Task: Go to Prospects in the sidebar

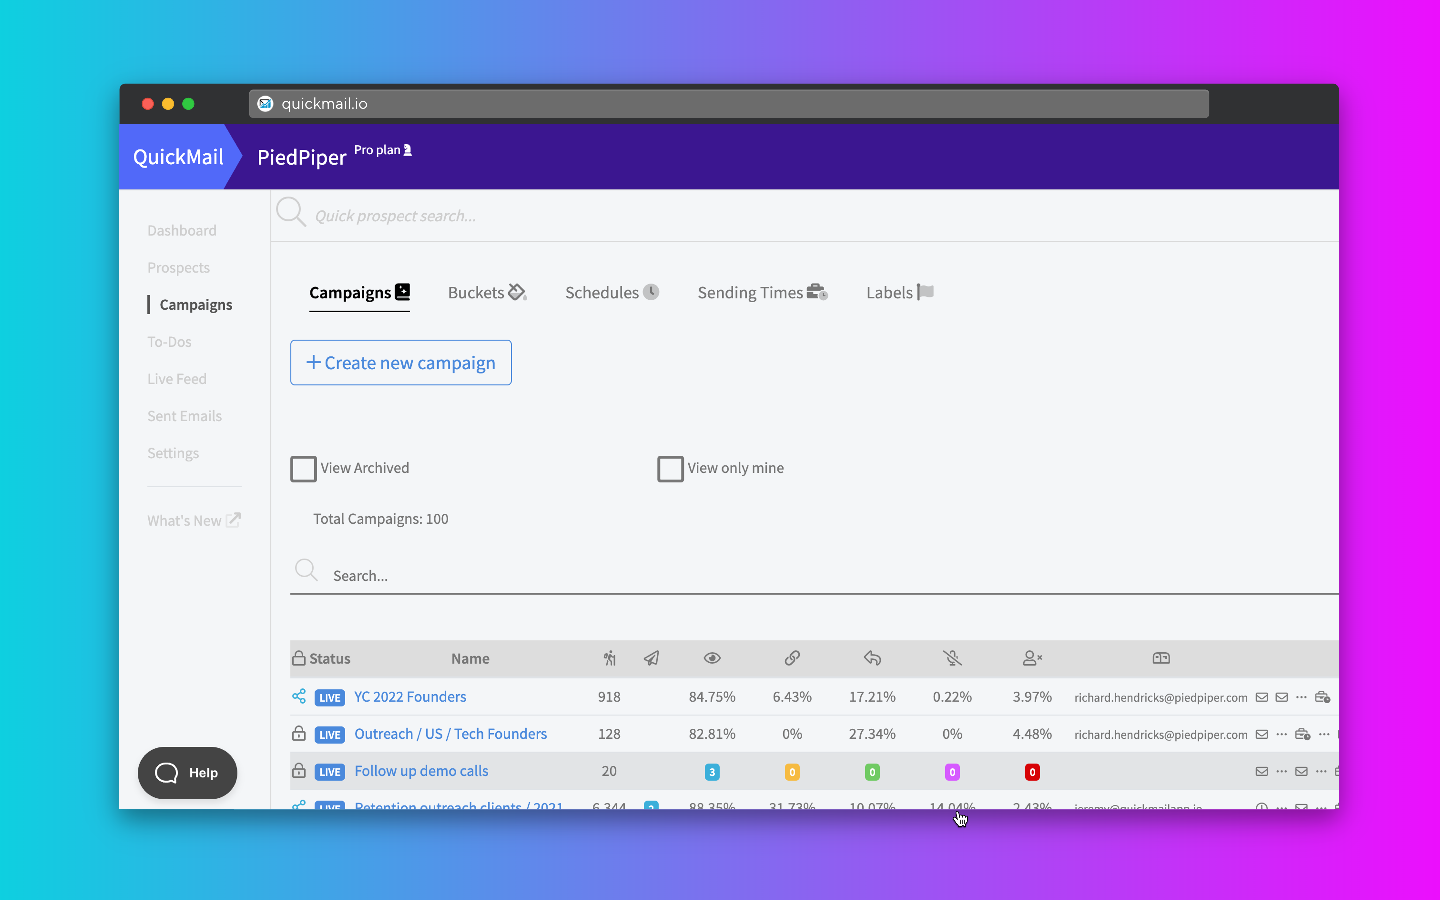Action: [x=178, y=267]
